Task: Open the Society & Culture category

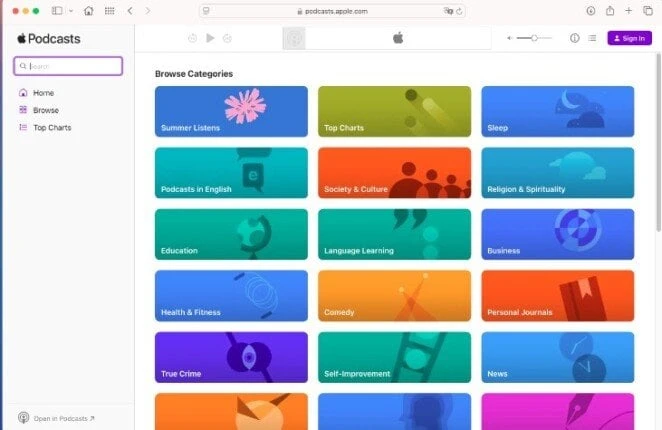Action: point(394,173)
